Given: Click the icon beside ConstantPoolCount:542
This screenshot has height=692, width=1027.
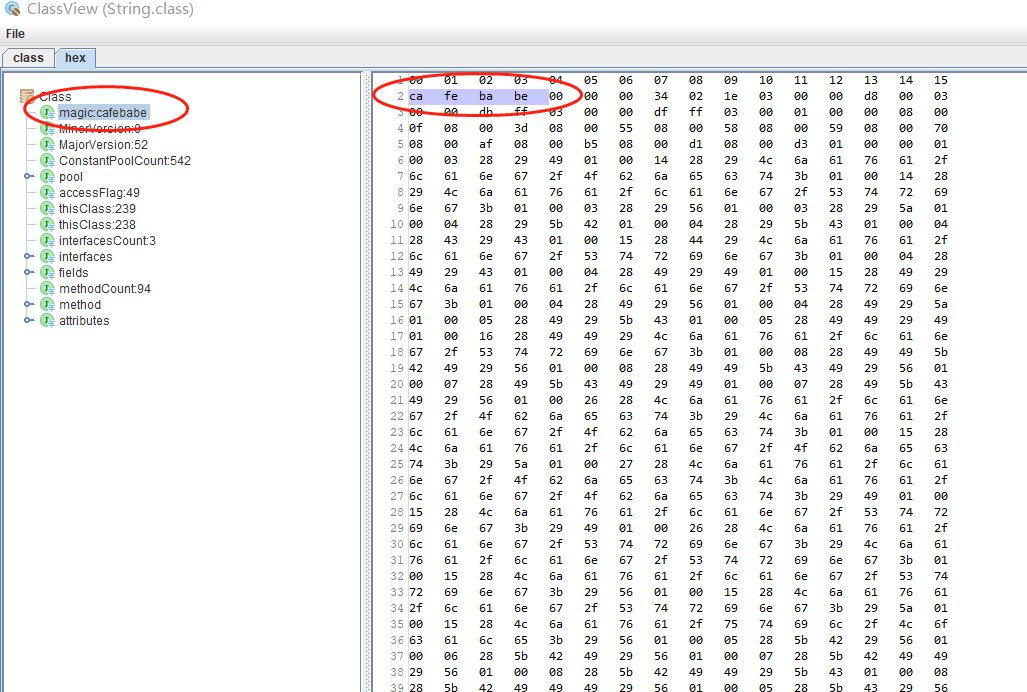Looking at the screenshot, I should [x=47, y=160].
